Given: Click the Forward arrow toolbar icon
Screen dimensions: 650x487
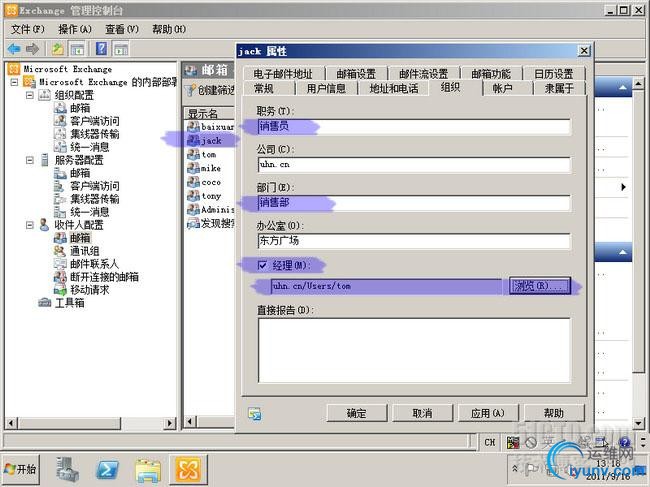Looking at the screenshot, I should pyautogui.click(x=32, y=49).
